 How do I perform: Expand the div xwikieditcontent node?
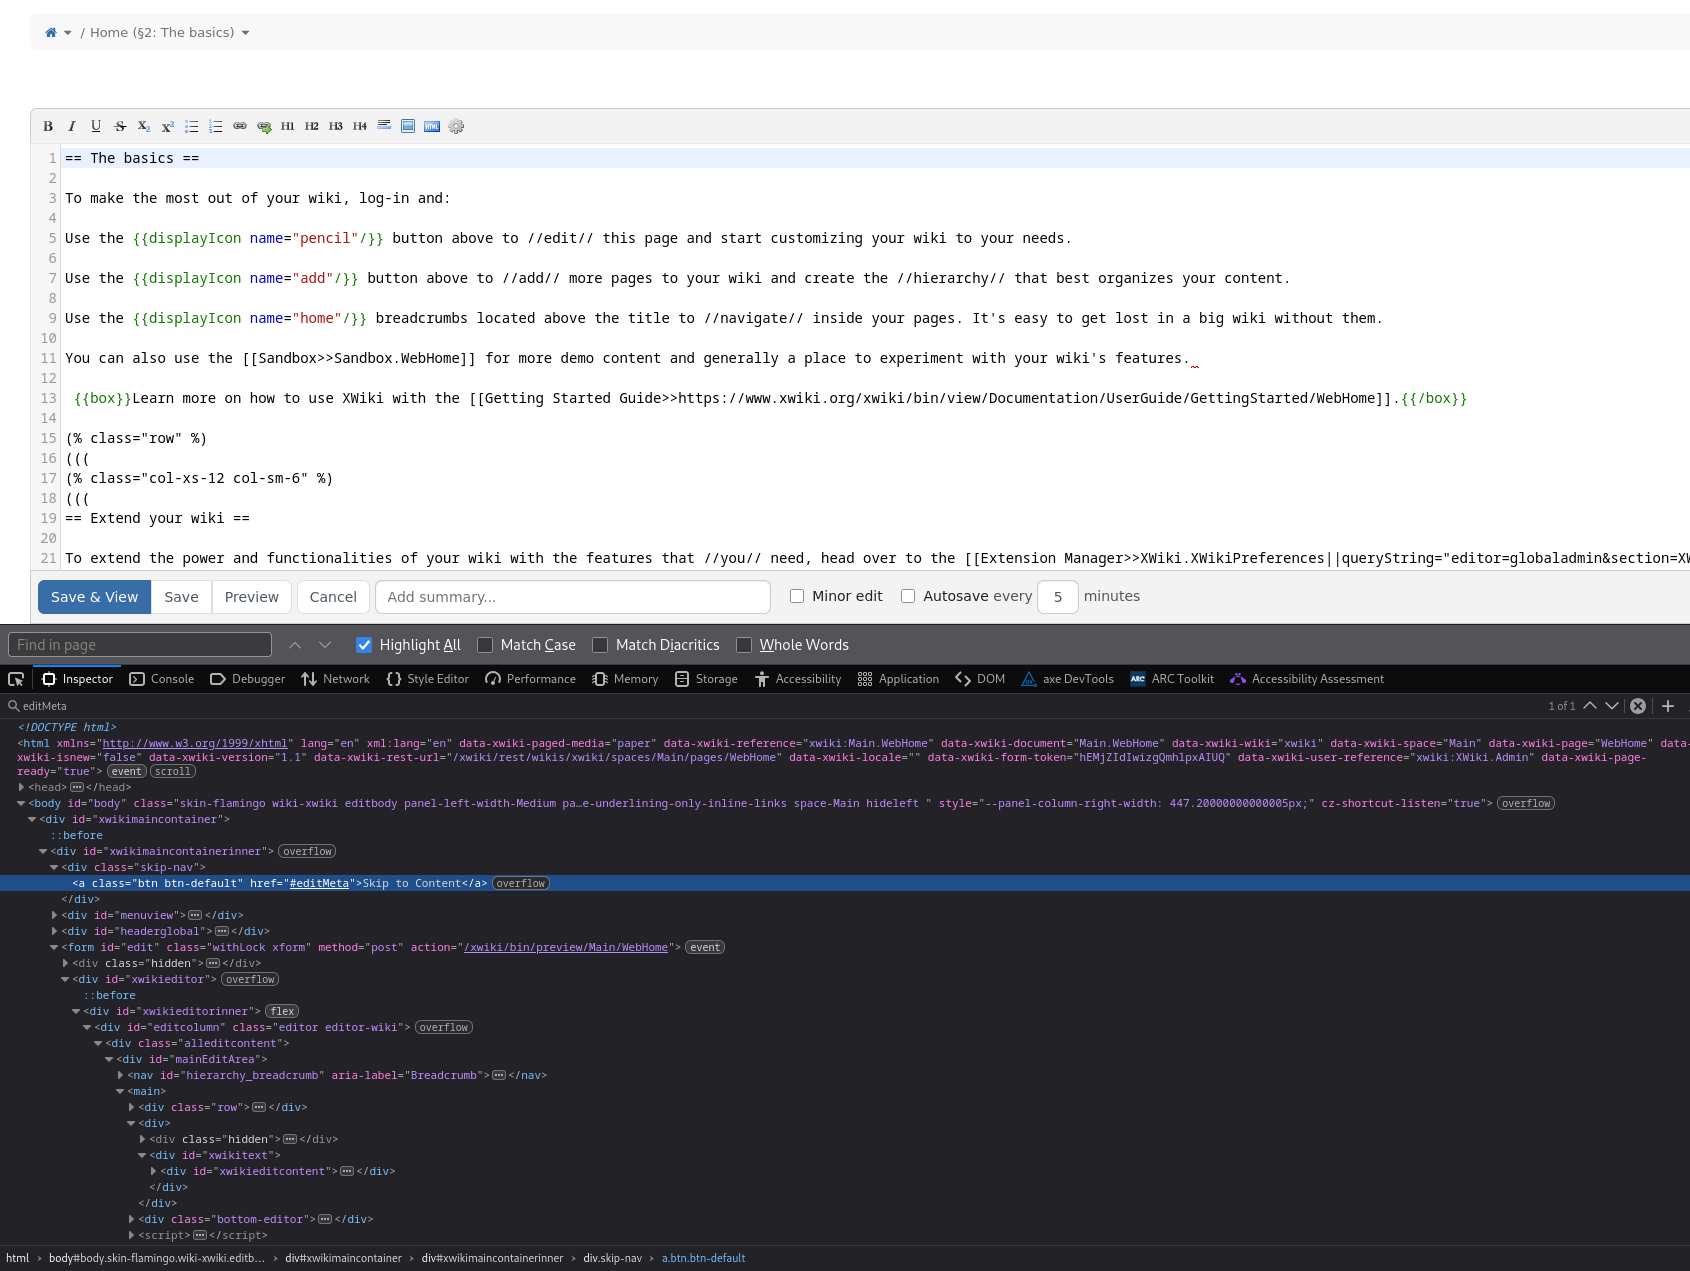coord(153,1171)
